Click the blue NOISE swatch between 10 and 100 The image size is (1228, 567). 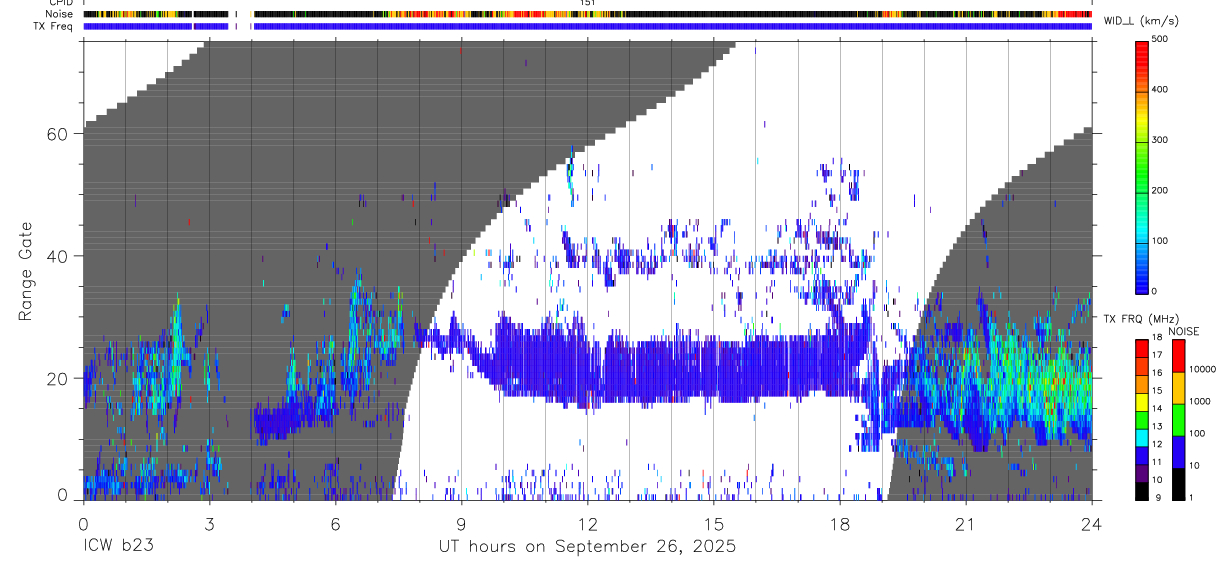coord(1178,451)
